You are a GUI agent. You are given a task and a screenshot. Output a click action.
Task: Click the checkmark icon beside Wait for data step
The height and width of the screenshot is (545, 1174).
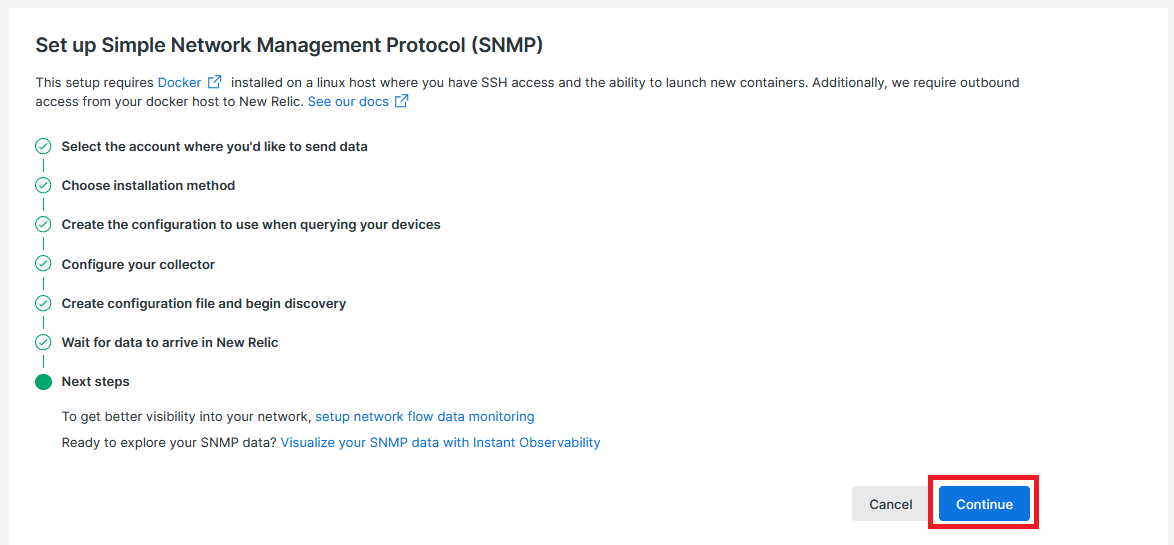pos(43,342)
